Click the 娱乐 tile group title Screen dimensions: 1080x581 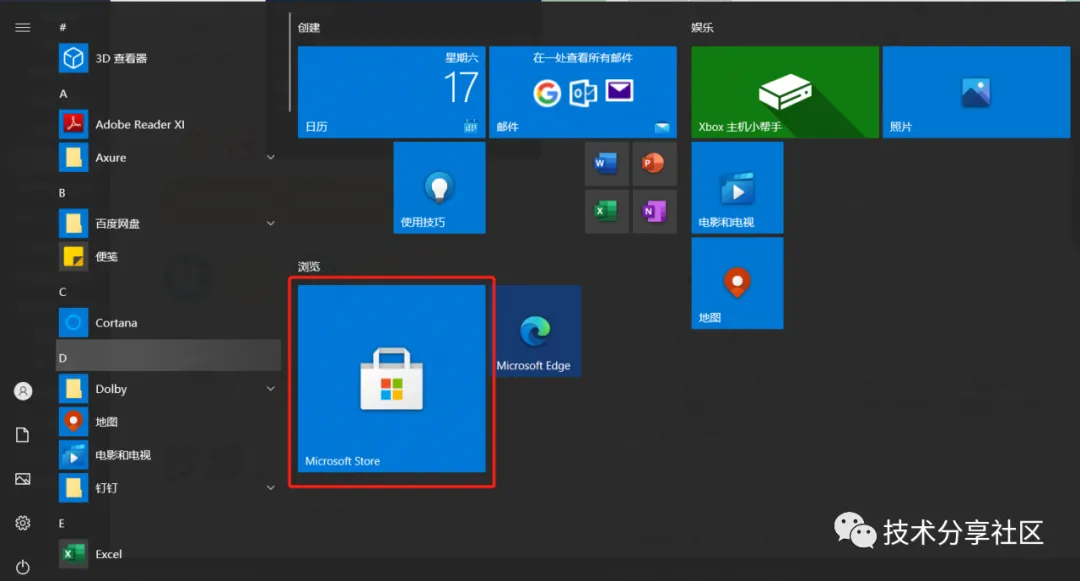click(703, 28)
